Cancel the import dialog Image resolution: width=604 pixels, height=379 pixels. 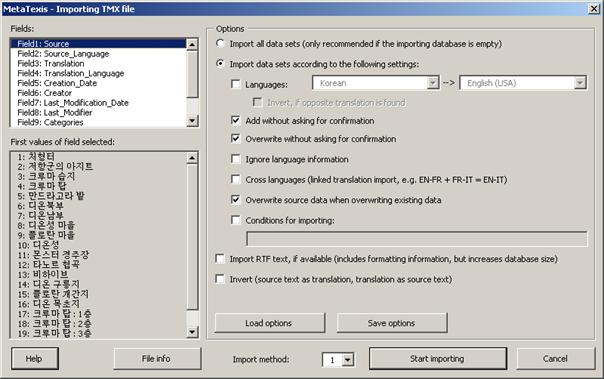(x=555, y=359)
